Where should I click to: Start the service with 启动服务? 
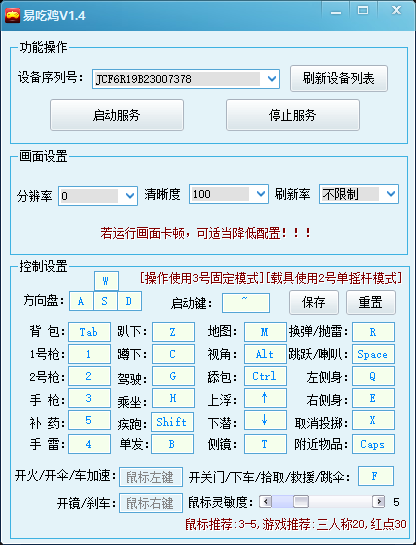tap(117, 115)
